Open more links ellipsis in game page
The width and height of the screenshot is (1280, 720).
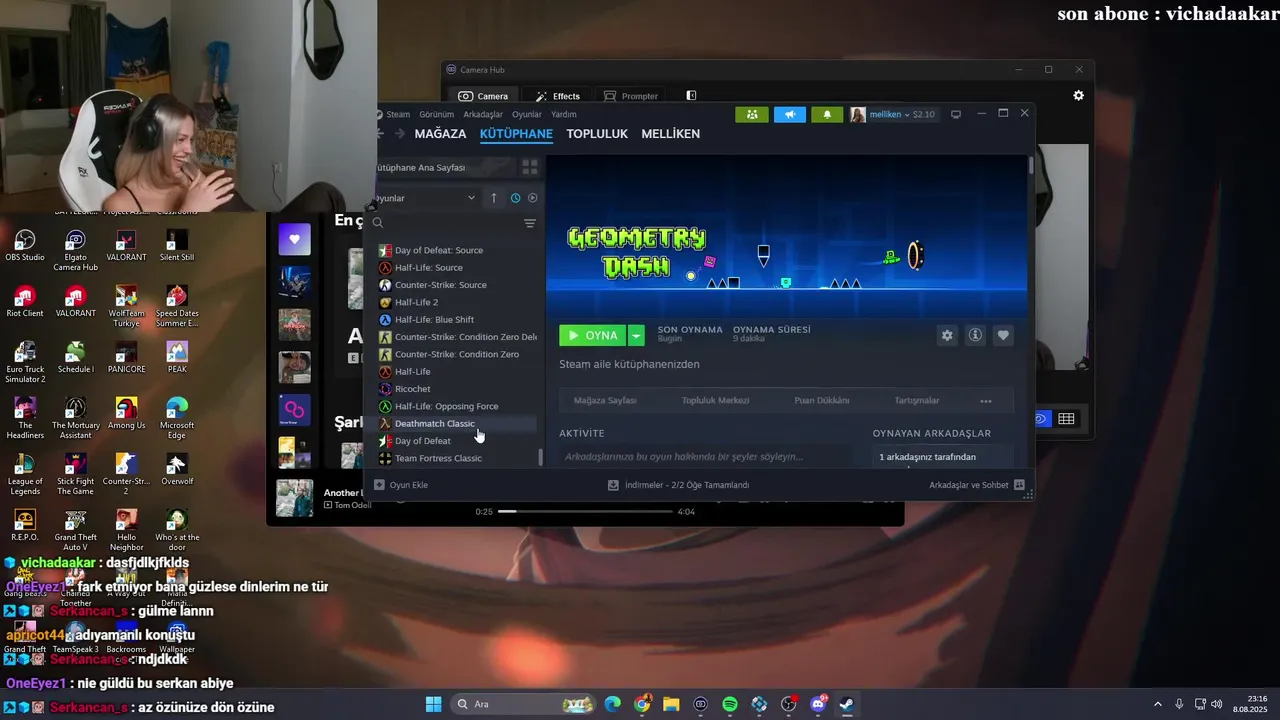986,400
